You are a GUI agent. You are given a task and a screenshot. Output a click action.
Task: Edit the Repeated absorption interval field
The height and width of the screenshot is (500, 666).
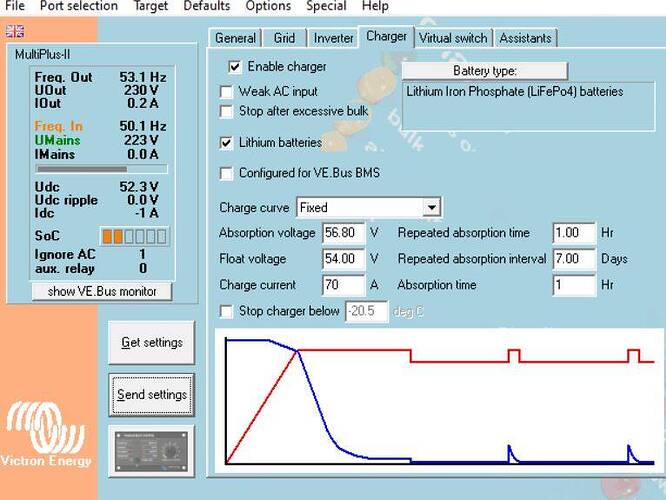click(574, 259)
